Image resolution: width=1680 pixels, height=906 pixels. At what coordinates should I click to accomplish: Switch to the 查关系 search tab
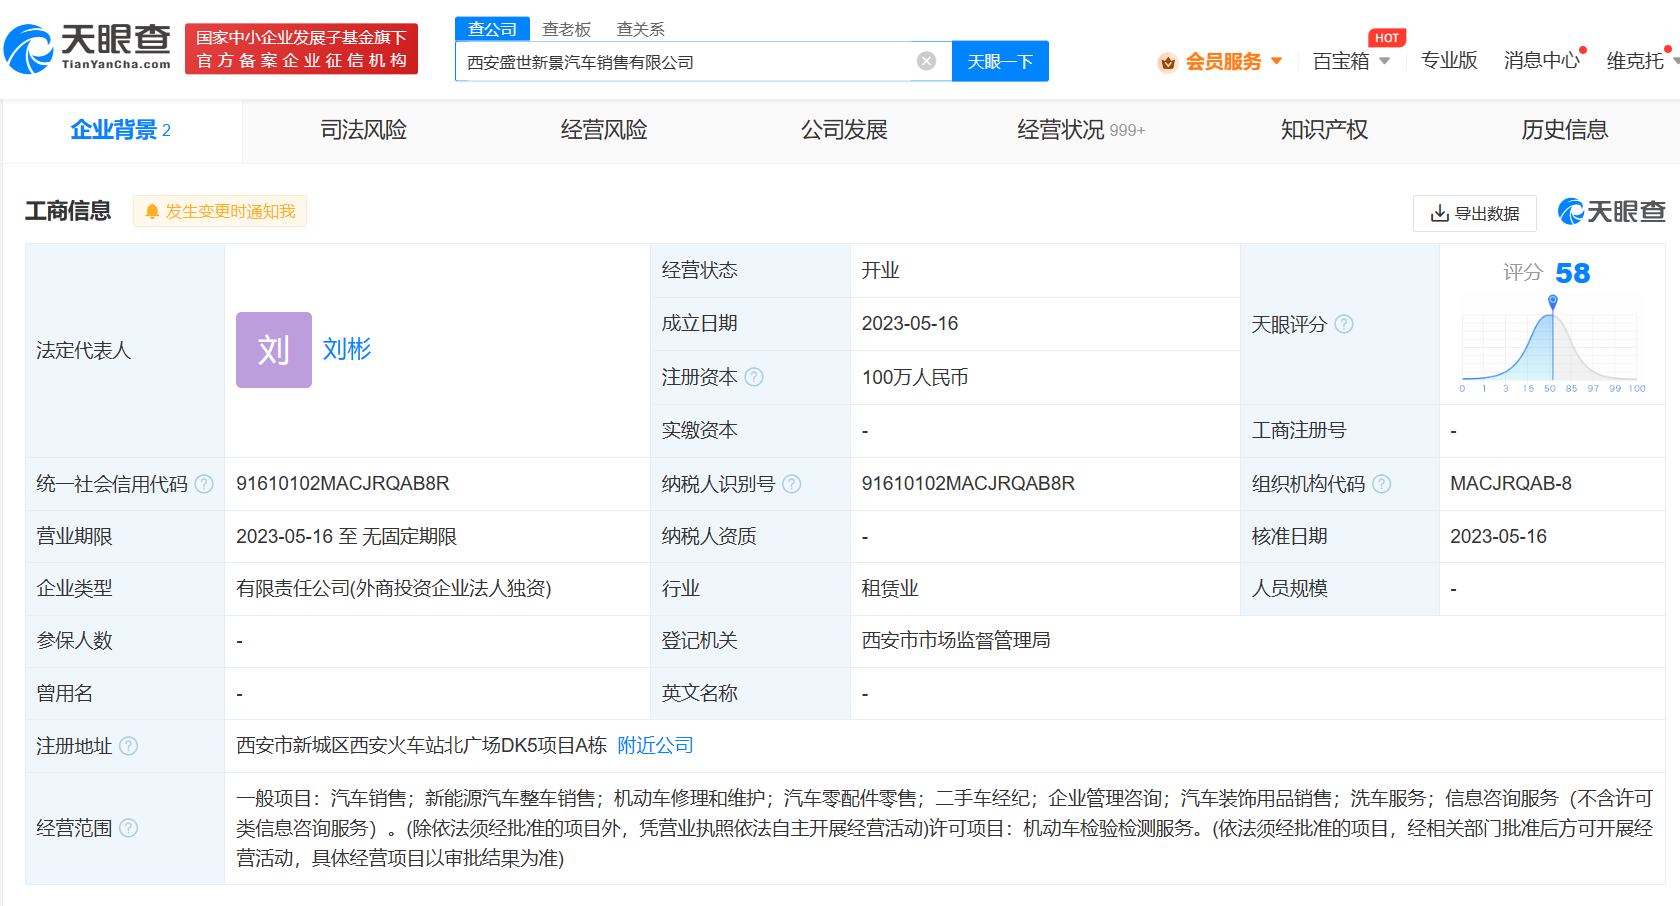click(x=641, y=29)
